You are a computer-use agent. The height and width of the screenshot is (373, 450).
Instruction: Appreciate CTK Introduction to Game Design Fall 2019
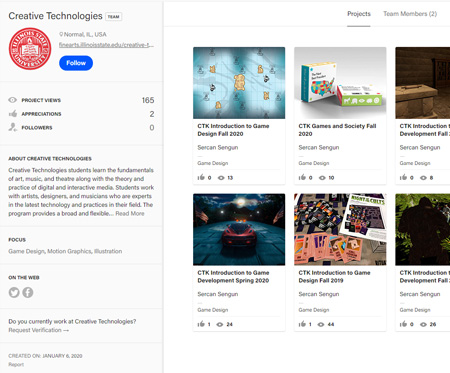[302, 324]
